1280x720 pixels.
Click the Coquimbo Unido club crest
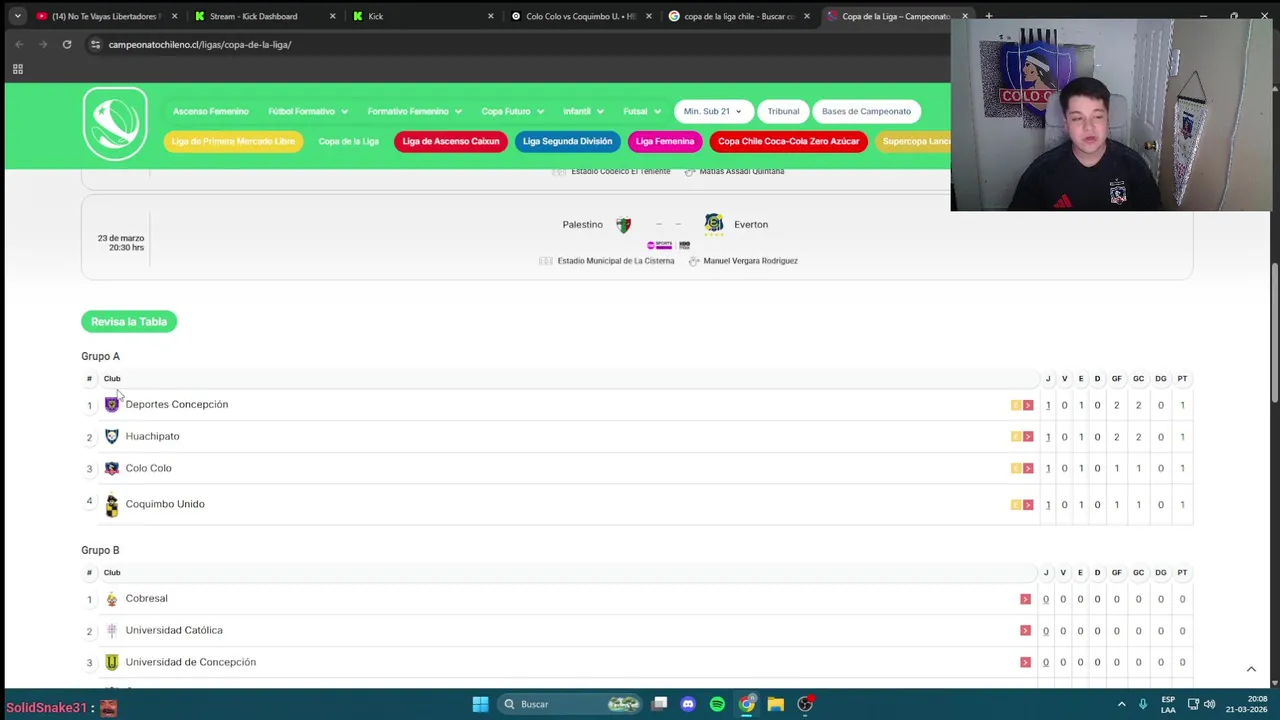point(112,505)
